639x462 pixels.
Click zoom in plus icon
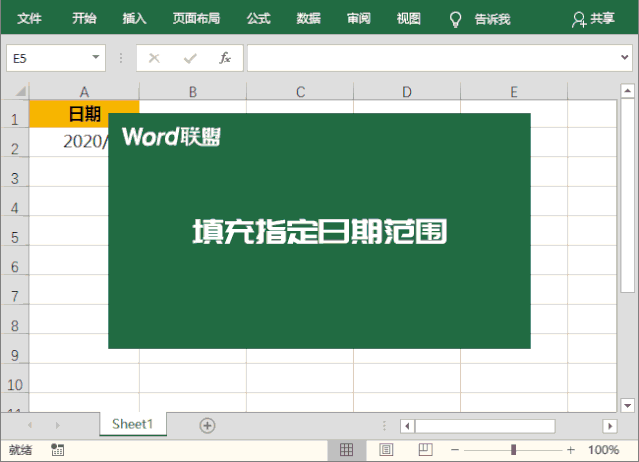coord(571,450)
